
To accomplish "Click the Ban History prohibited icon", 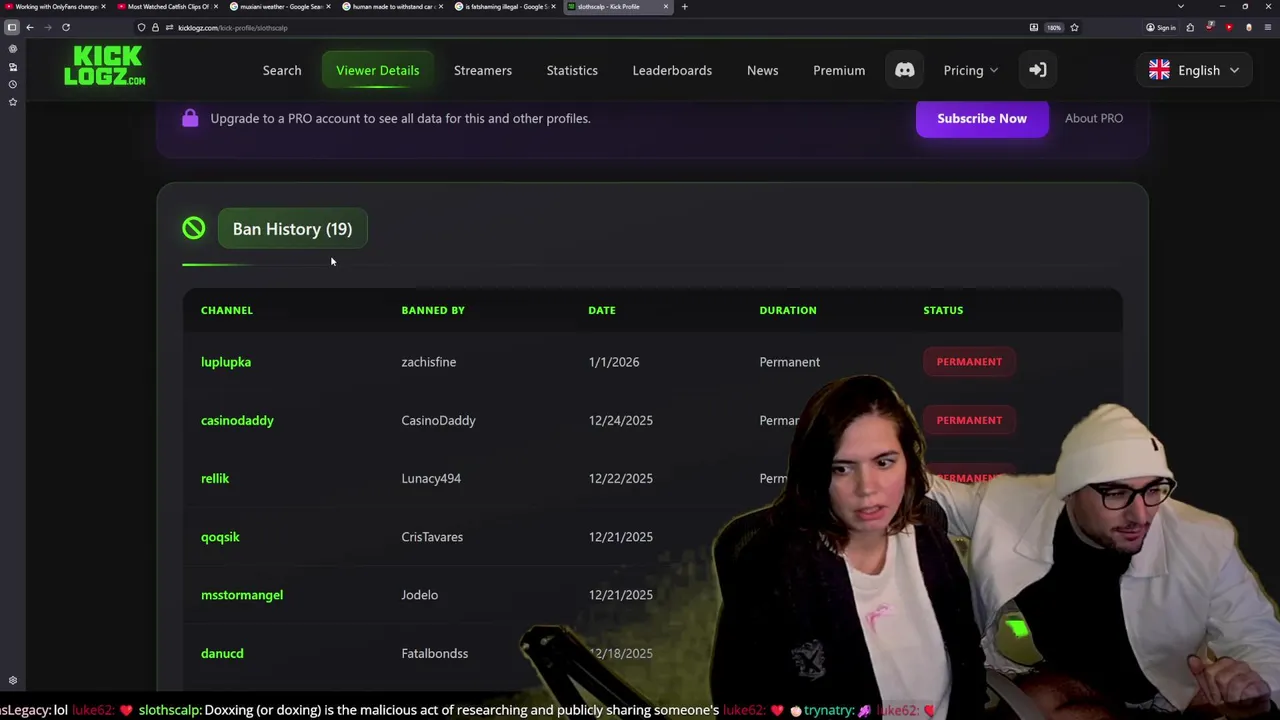I will pyautogui.click(x=194, y=229).
